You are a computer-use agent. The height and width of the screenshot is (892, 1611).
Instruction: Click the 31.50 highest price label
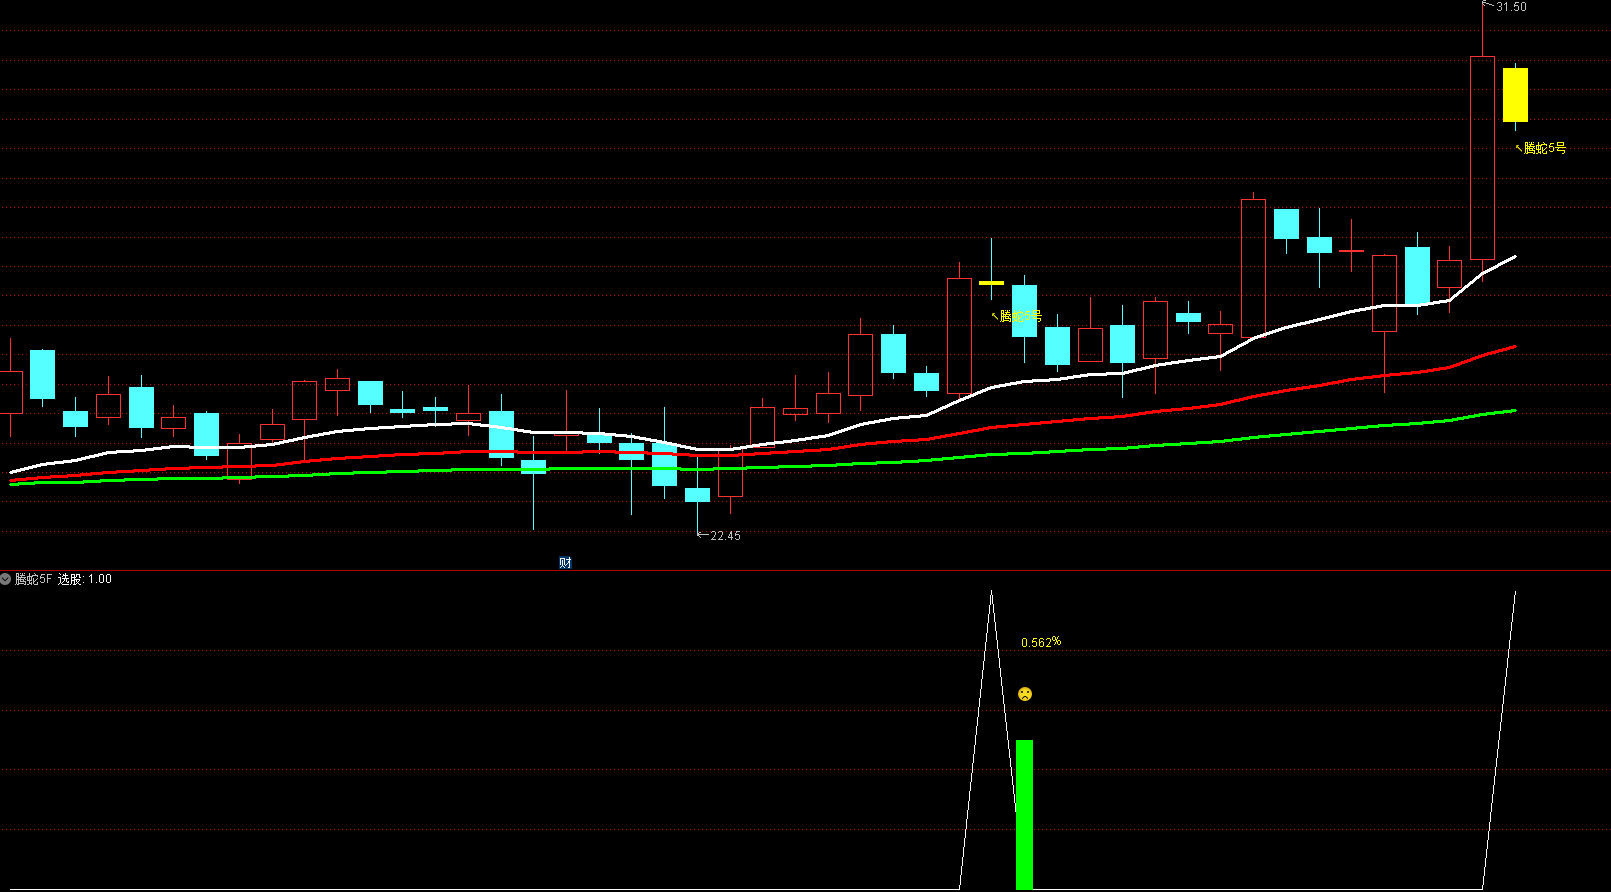point(1511,7)
